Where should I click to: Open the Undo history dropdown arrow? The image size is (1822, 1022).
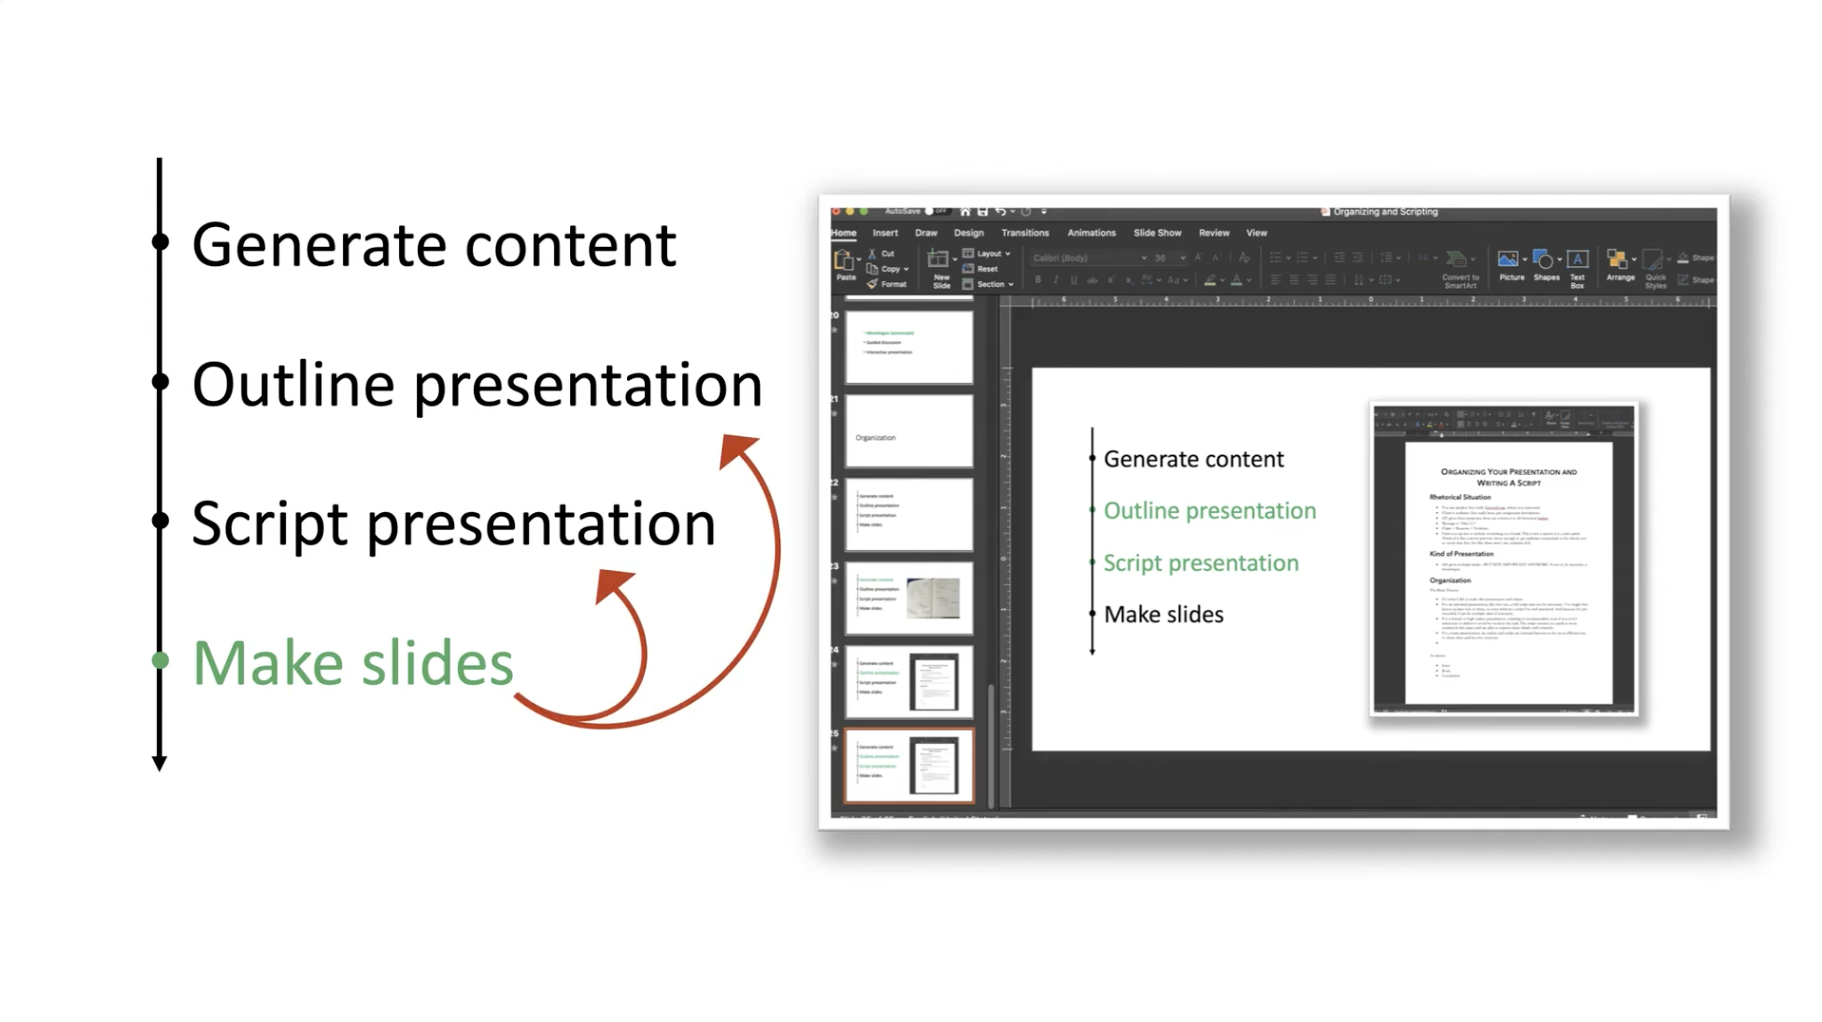[1012, 212]
